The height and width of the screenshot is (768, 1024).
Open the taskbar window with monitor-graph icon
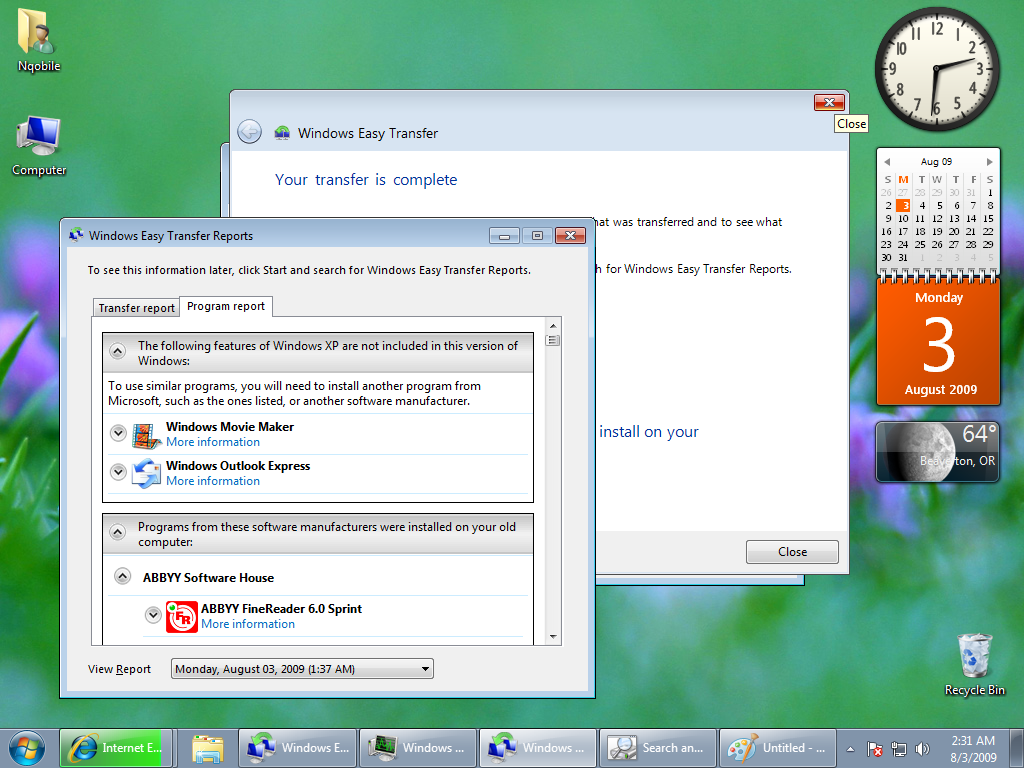pos(418,748)
